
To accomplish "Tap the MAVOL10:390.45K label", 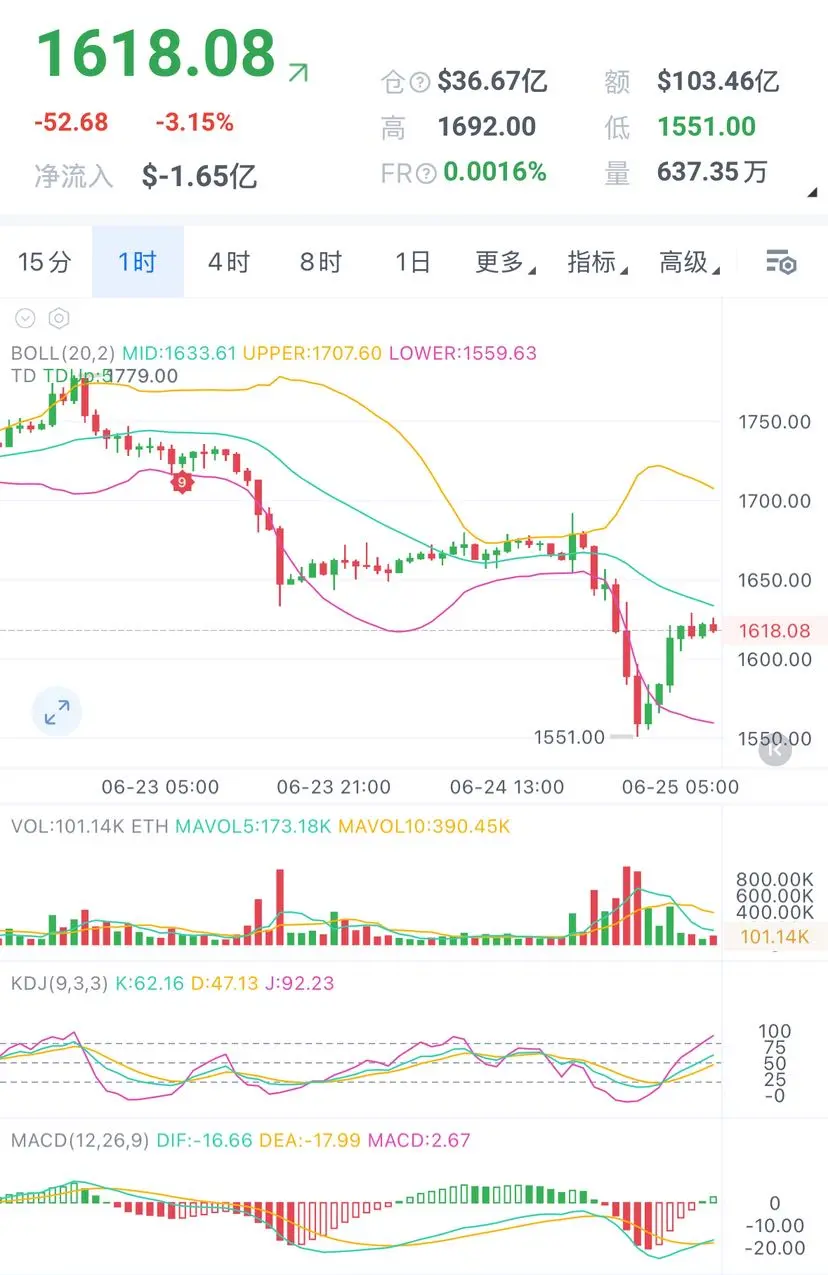I will [x=425, y=827].
